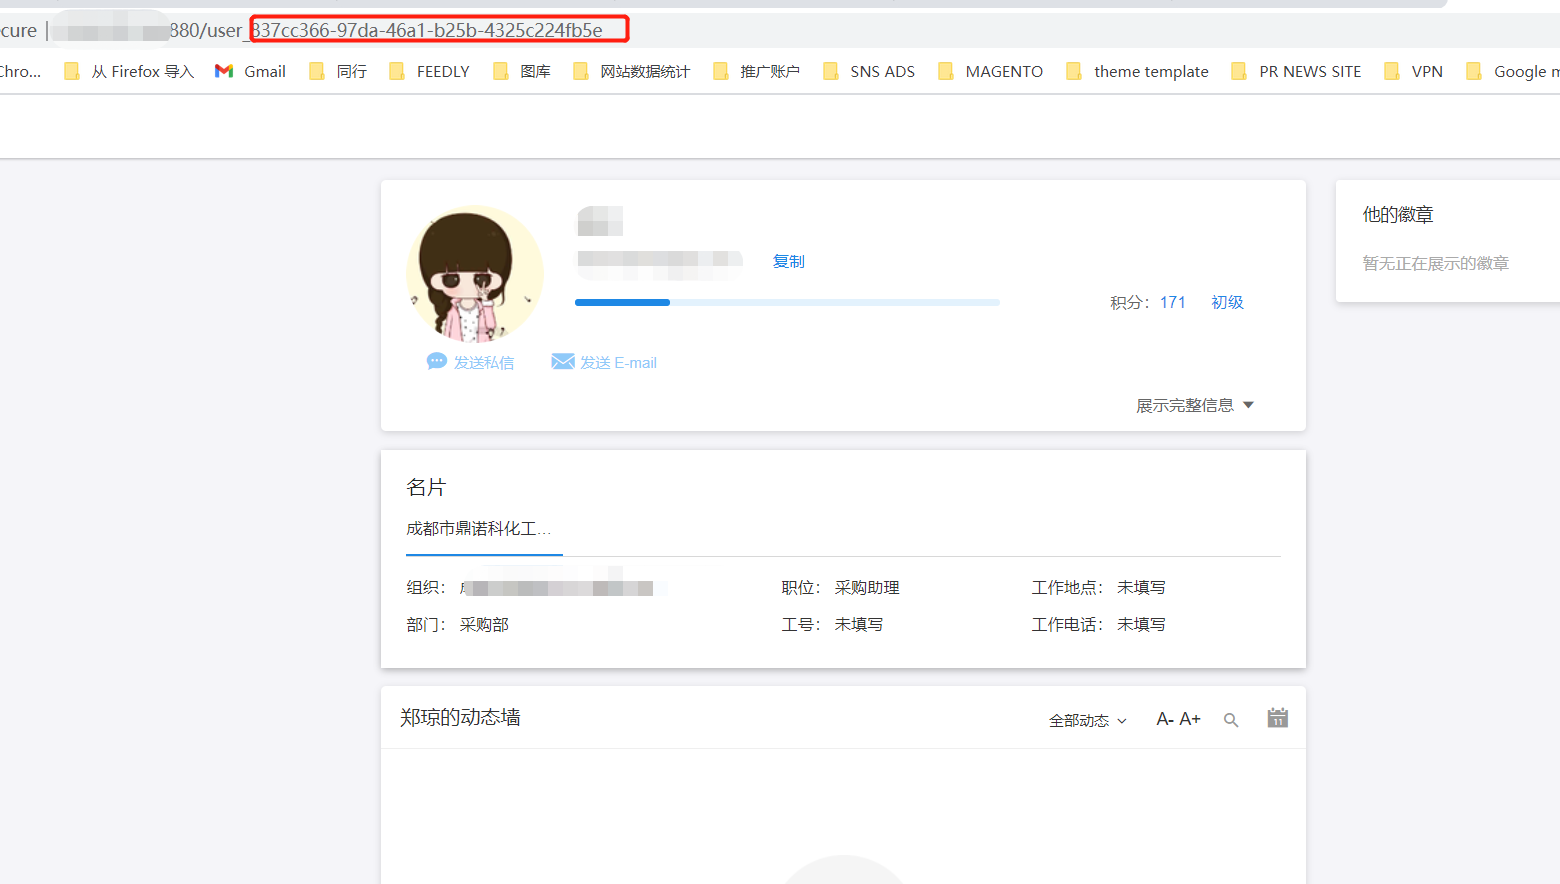Expand 展示完整信息 to show full info
This screenshot has width=1560, height=884.
click(1194, 405)
